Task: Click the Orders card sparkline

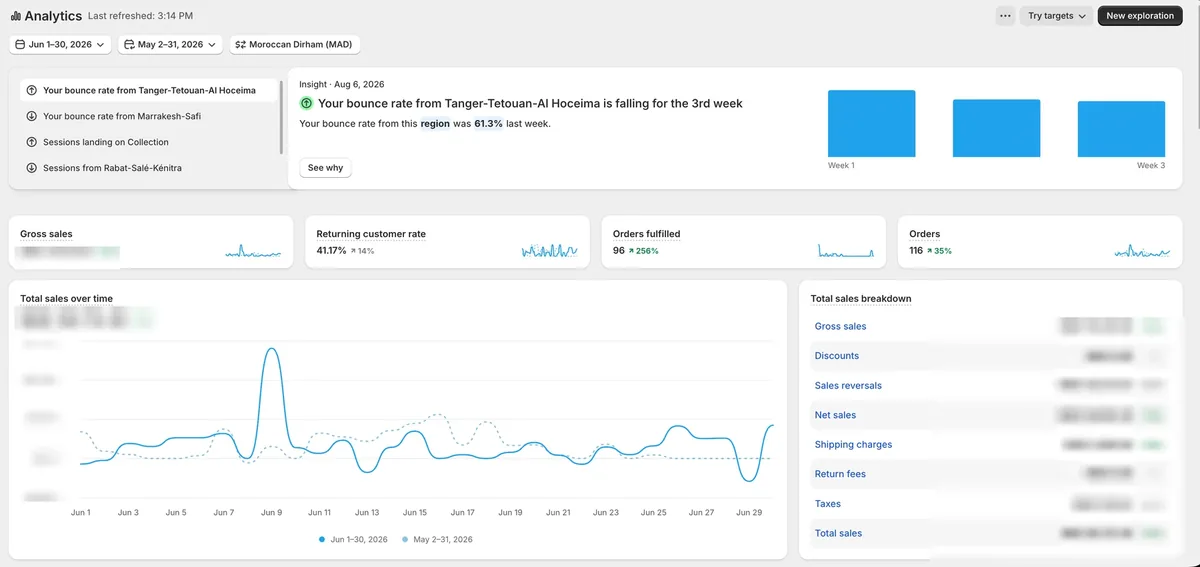Action: pyautogui.click(x=1142, y=251)
